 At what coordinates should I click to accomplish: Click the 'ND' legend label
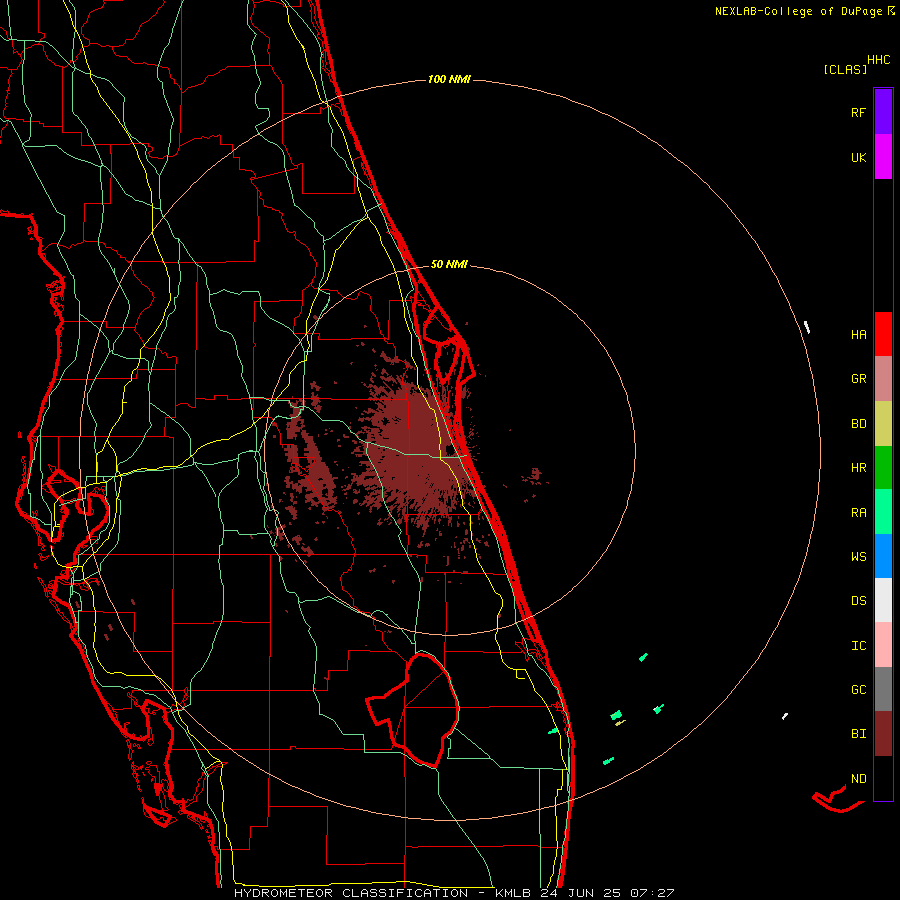coord(858,779)
